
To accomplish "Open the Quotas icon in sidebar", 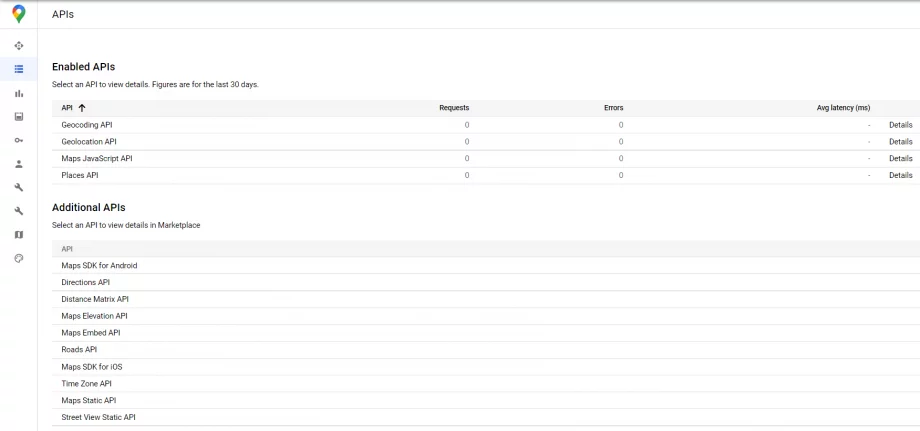I will coord(19,117).
